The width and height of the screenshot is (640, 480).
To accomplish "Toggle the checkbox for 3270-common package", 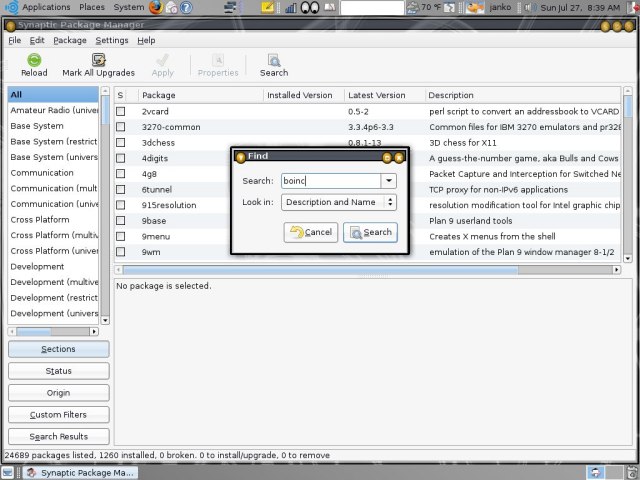I will point(120,127).
